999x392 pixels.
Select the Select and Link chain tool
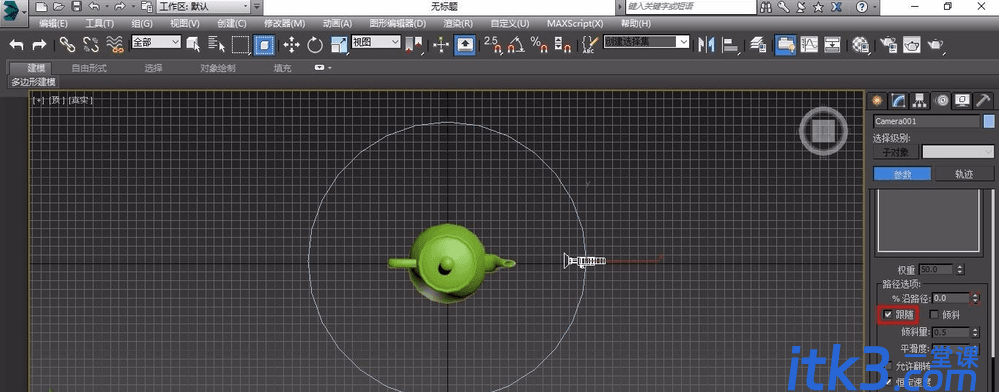click(x=68, y=44)
